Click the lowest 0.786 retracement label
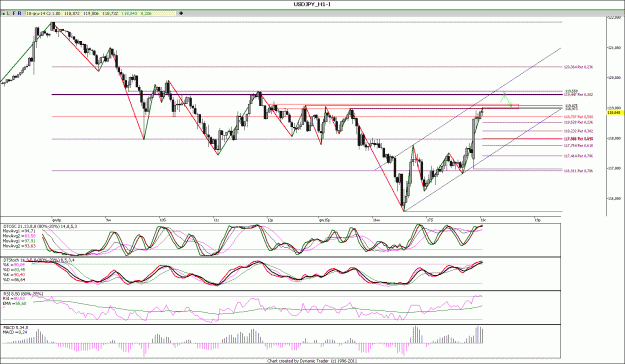The image size is (625, 364). (x=578, y=170)
